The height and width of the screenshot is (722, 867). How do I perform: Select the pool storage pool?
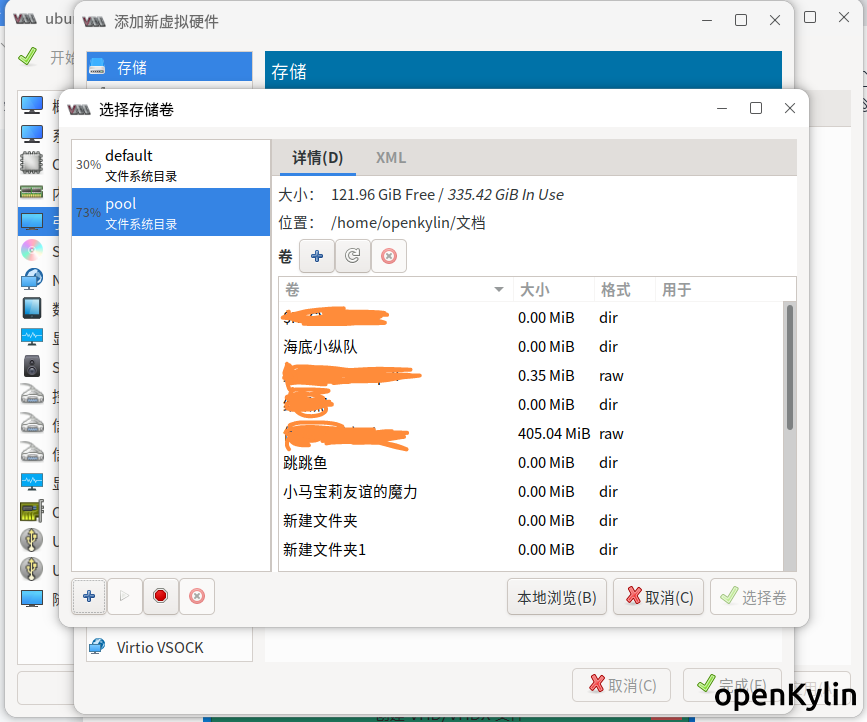tap(170, 213)
